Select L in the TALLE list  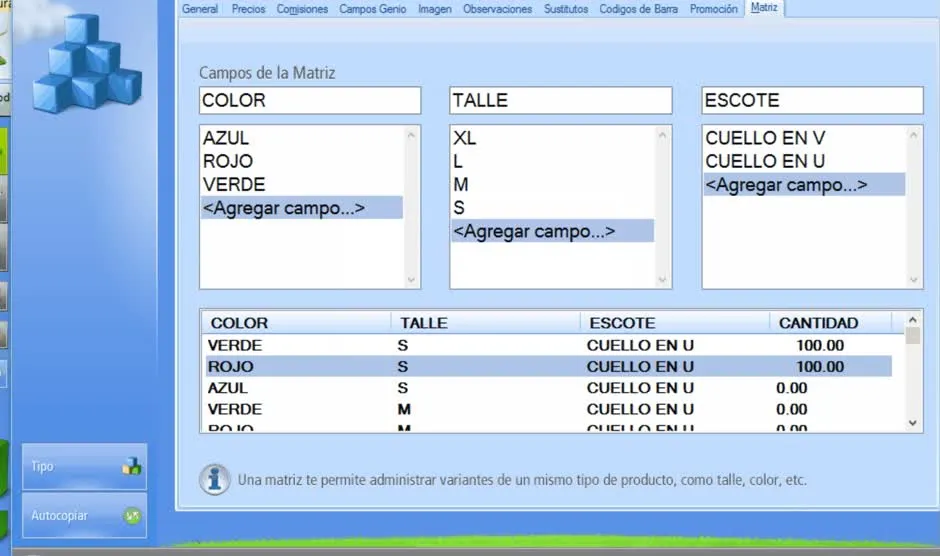(553, 161)
